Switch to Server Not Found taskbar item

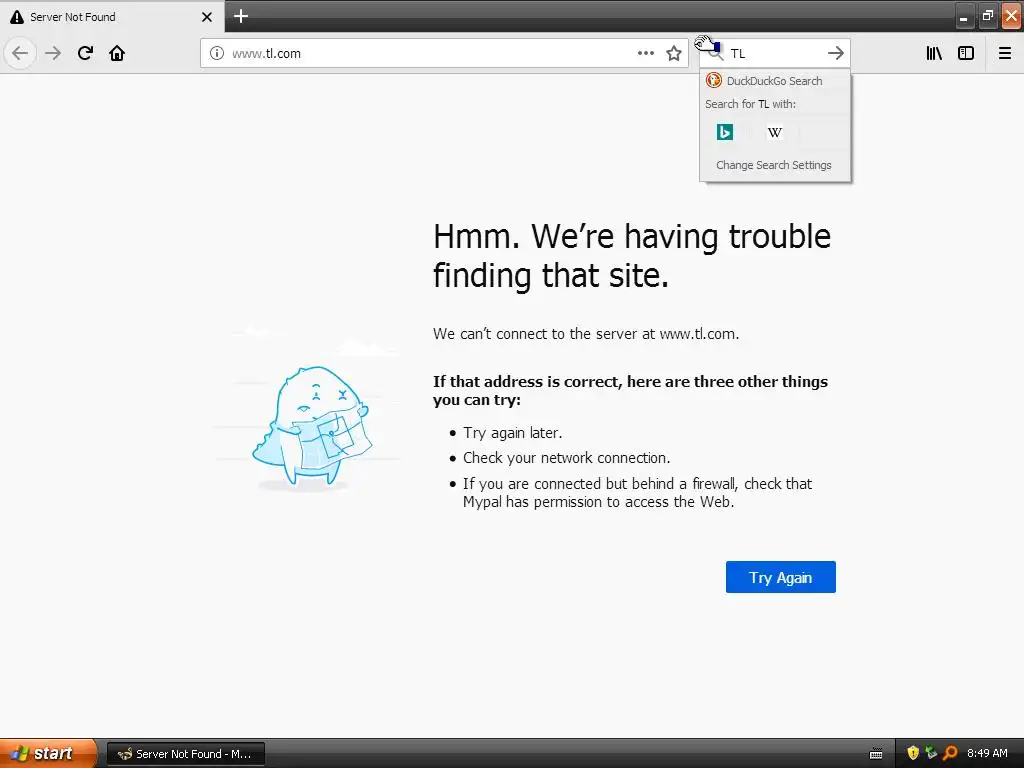186,754
